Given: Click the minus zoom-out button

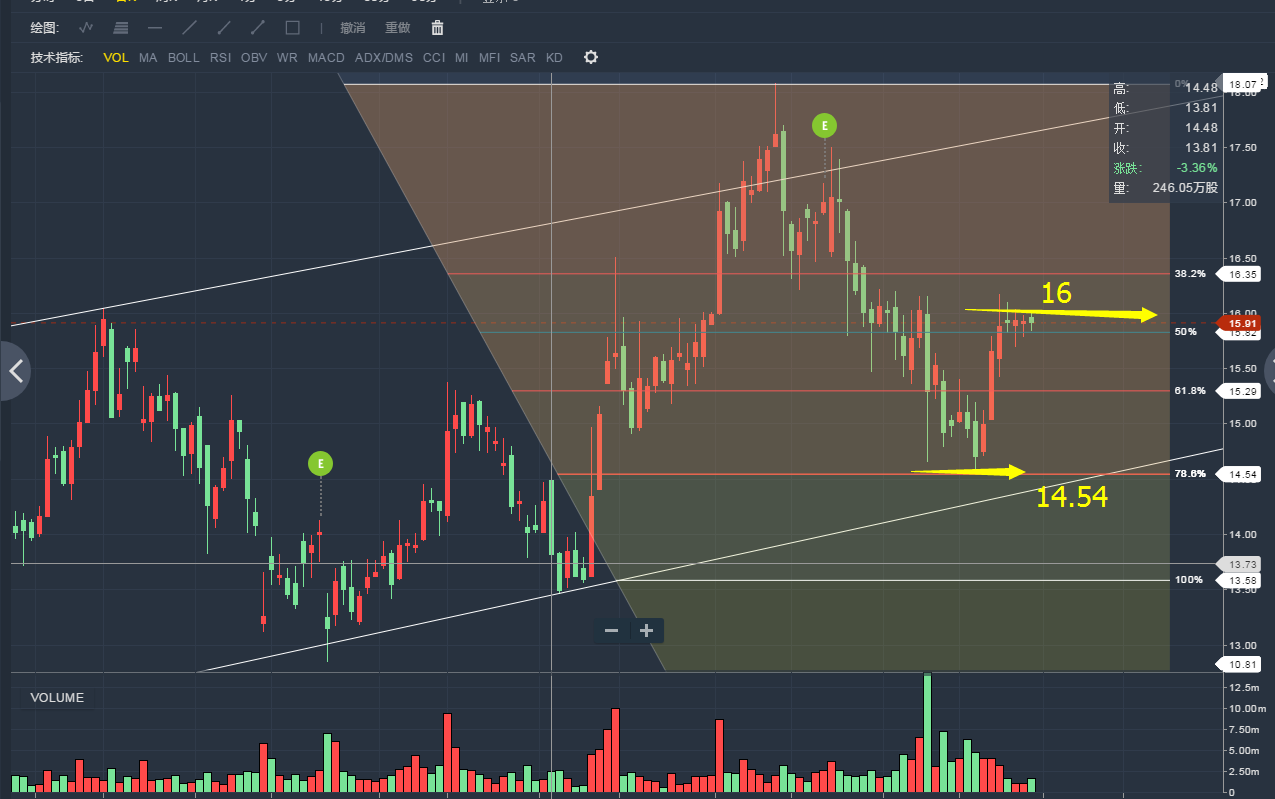Looking at the screenshot, I should click(x=611, y=631).
